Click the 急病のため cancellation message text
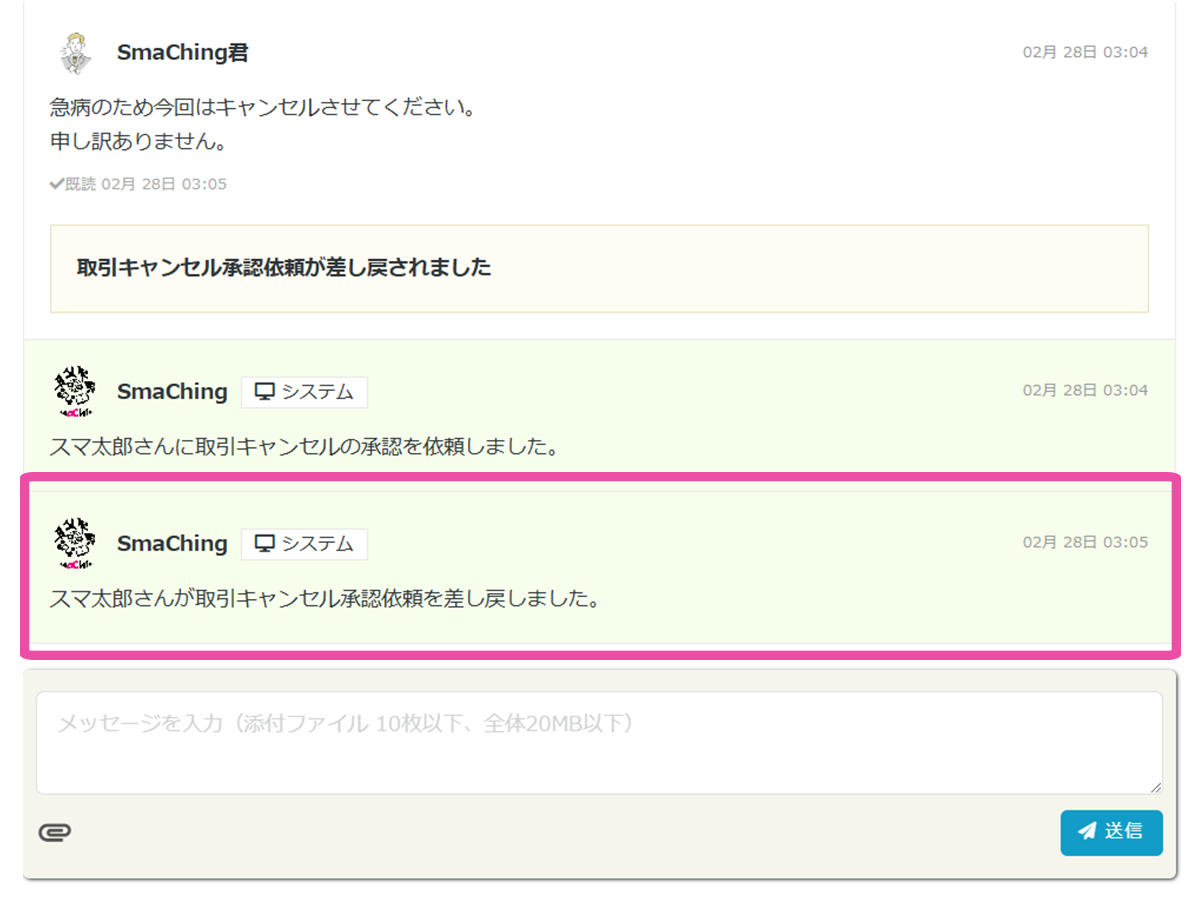Screen dimensions: 1200x906 [x=262, y=107]
